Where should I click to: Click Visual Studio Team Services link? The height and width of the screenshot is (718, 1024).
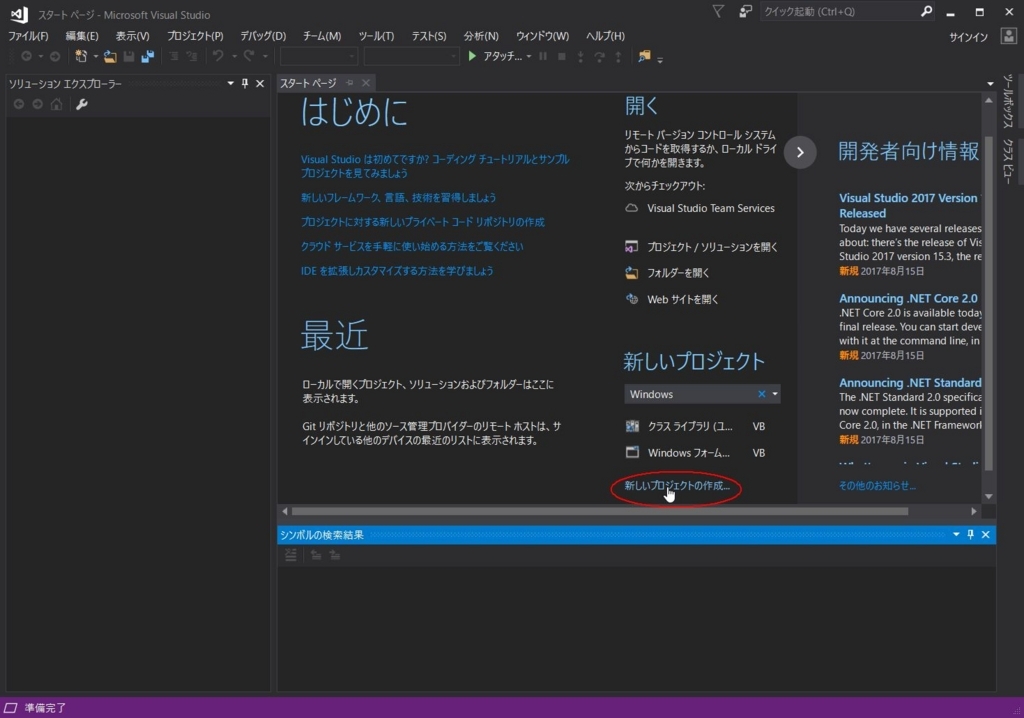[711, 208]
